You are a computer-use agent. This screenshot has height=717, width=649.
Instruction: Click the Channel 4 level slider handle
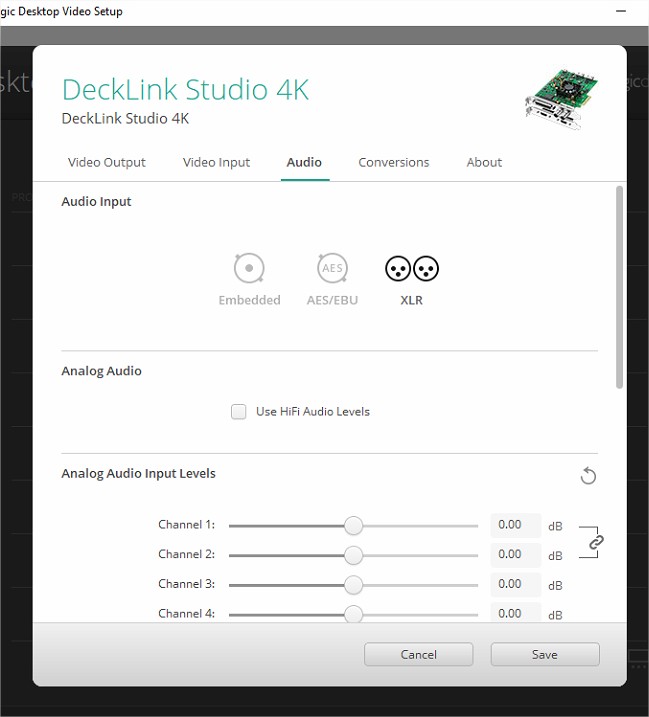[354, 614]
